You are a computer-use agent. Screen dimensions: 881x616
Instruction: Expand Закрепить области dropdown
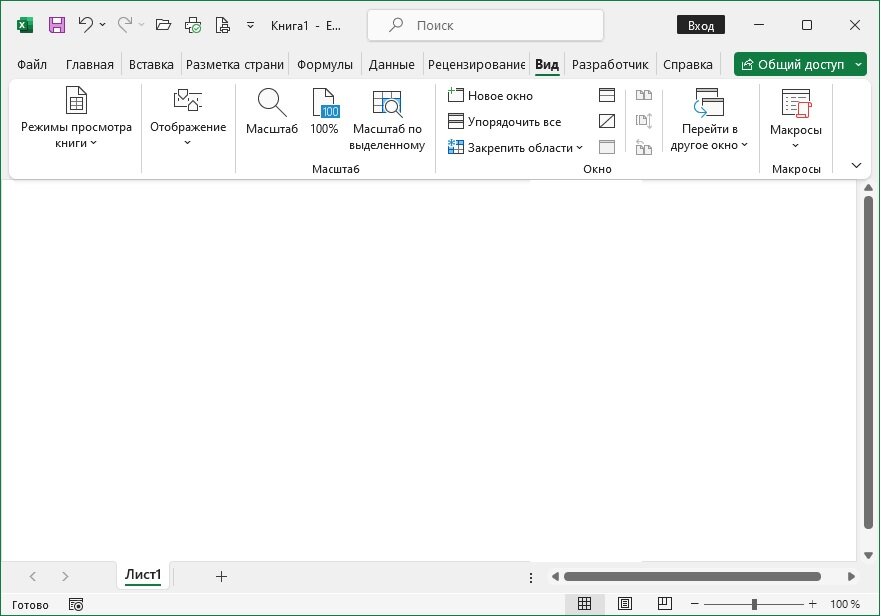click(515, 147)
